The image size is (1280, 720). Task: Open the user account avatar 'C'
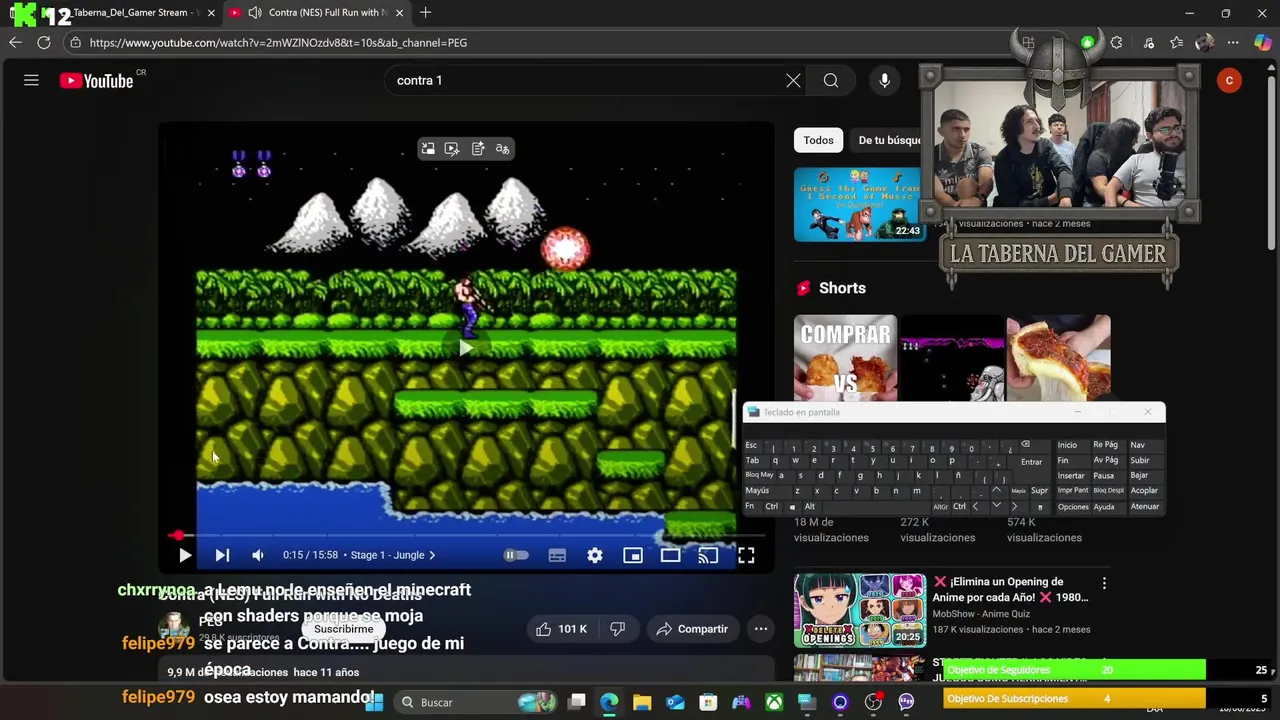(1229, 80)
